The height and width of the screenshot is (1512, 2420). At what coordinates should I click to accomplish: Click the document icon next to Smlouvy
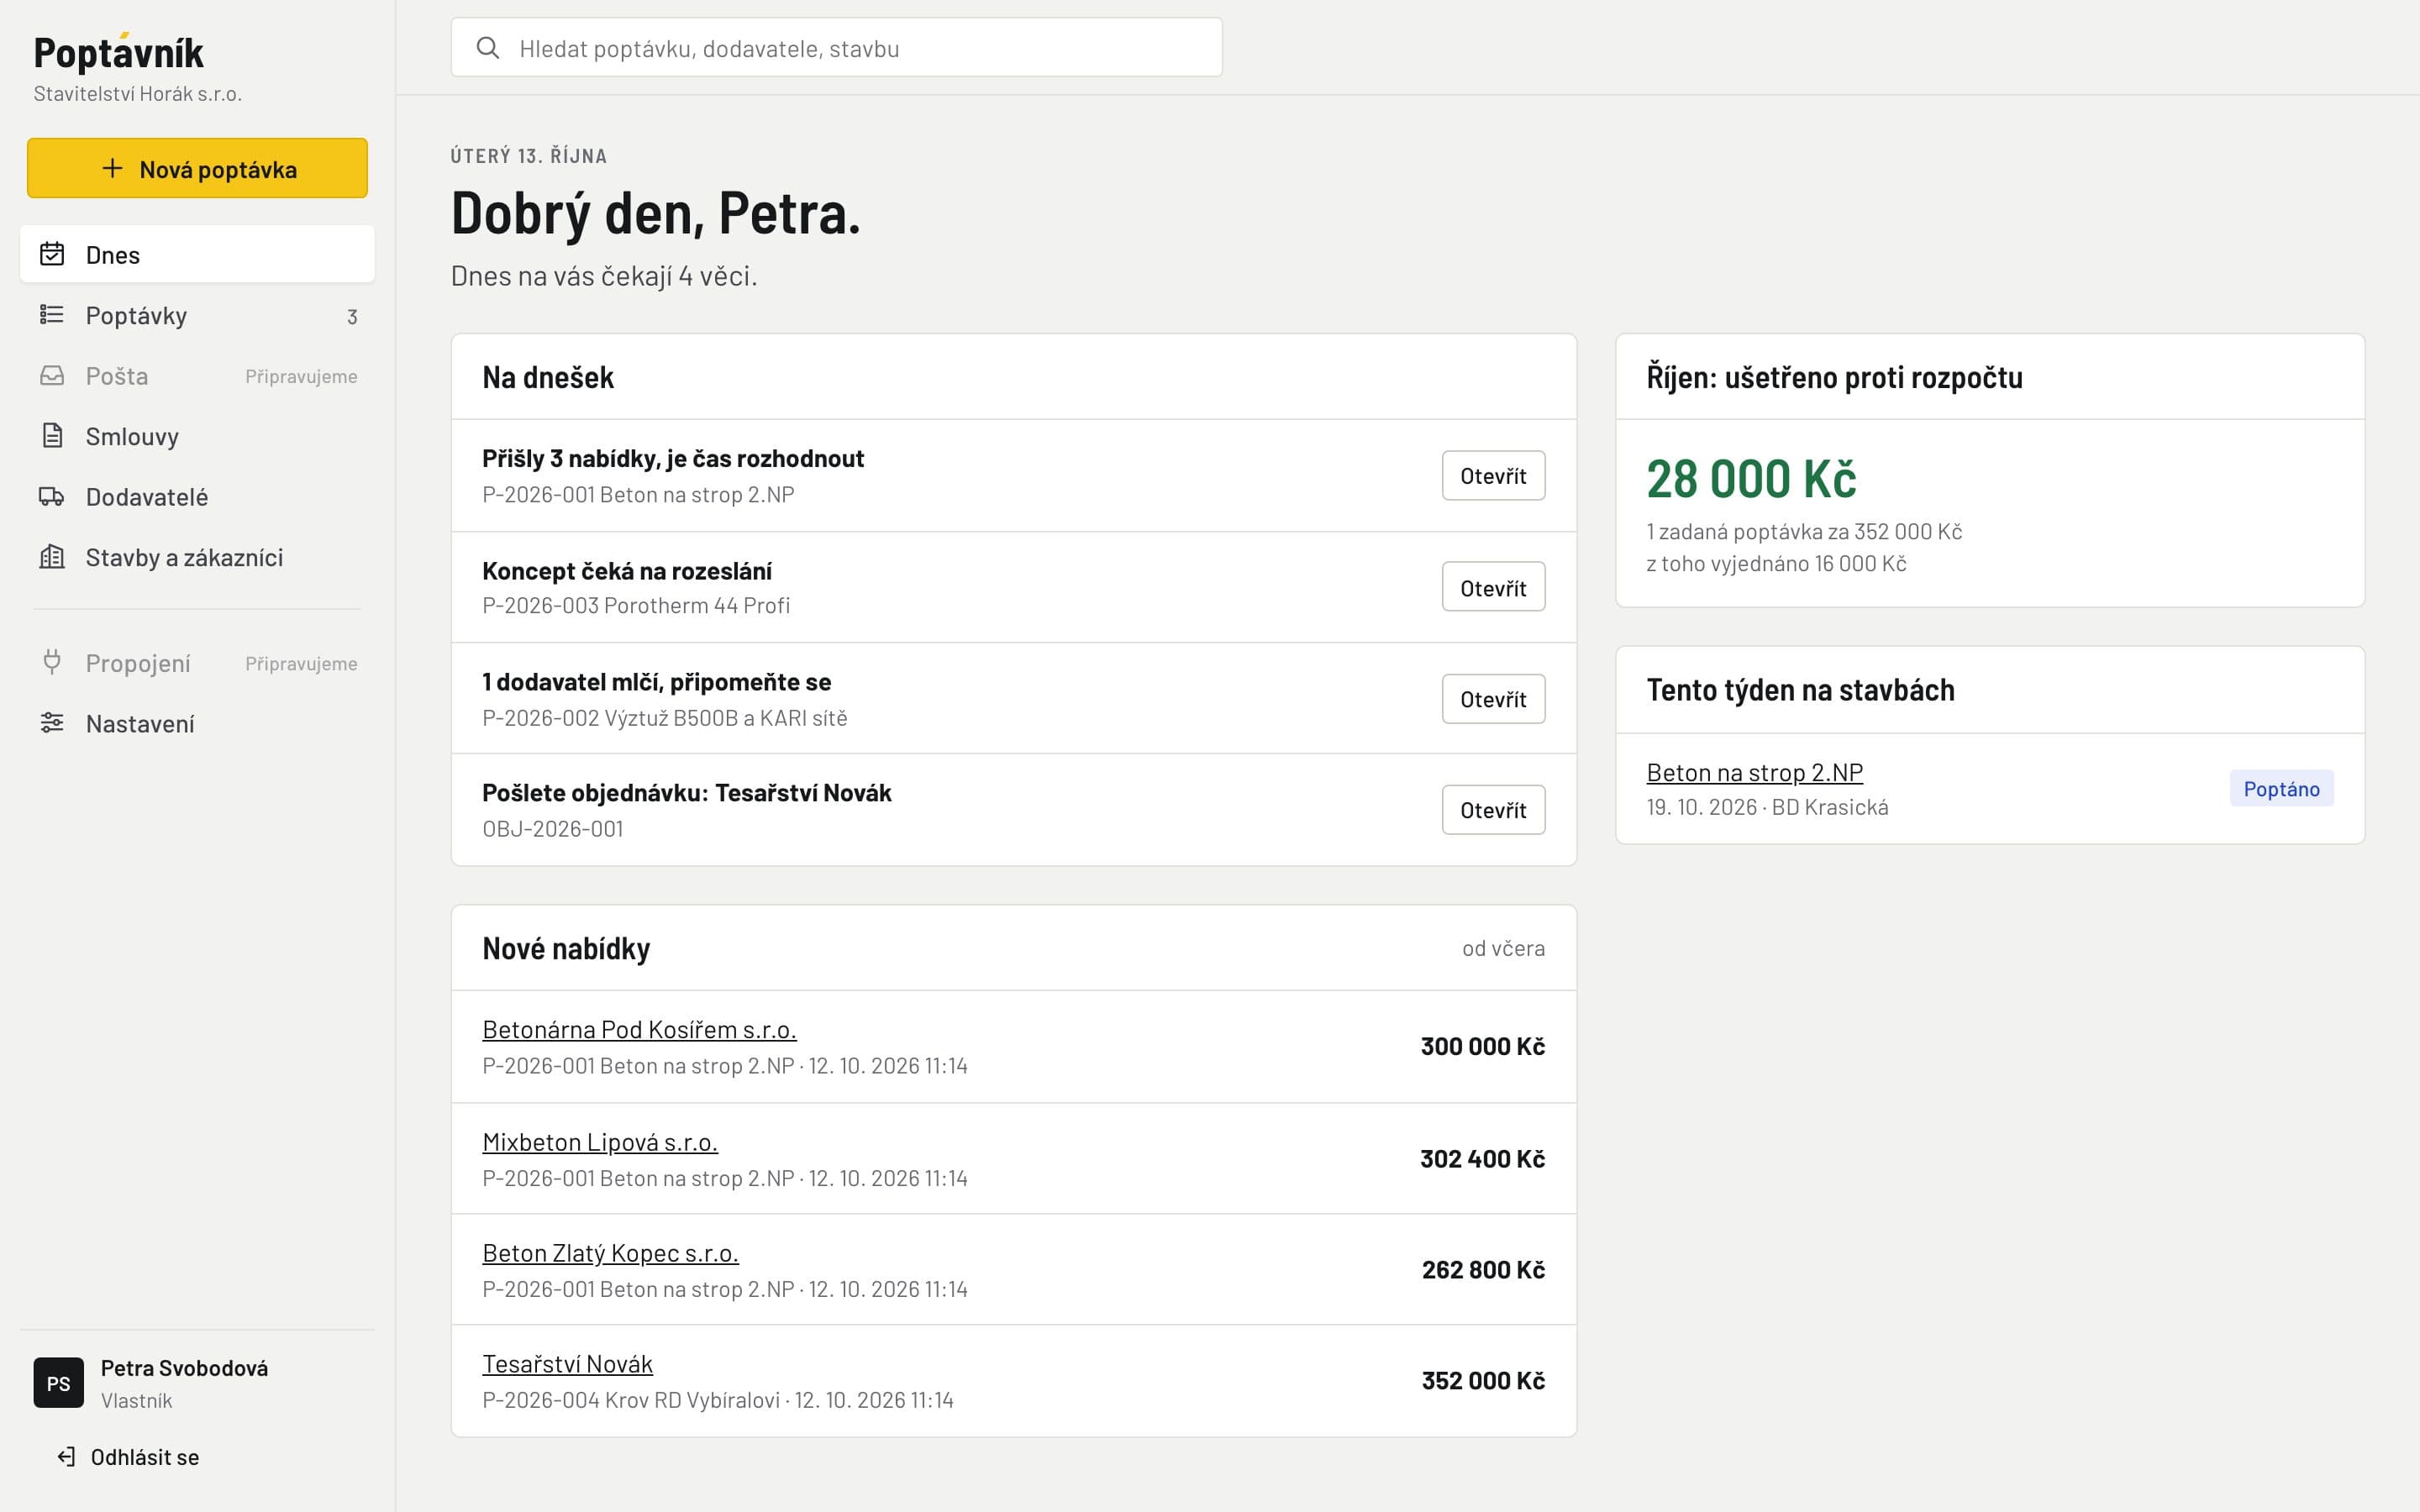tap(52, 436)
